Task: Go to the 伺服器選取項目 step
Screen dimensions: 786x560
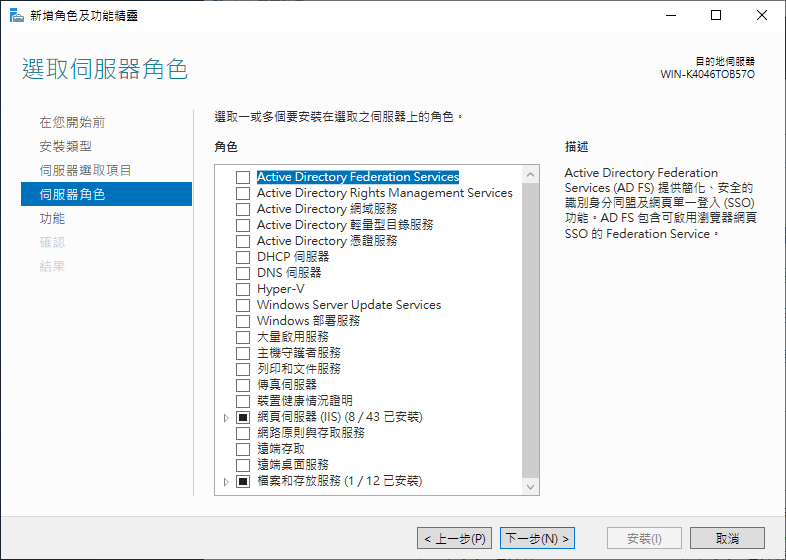Action: click(x=85, y=170)
